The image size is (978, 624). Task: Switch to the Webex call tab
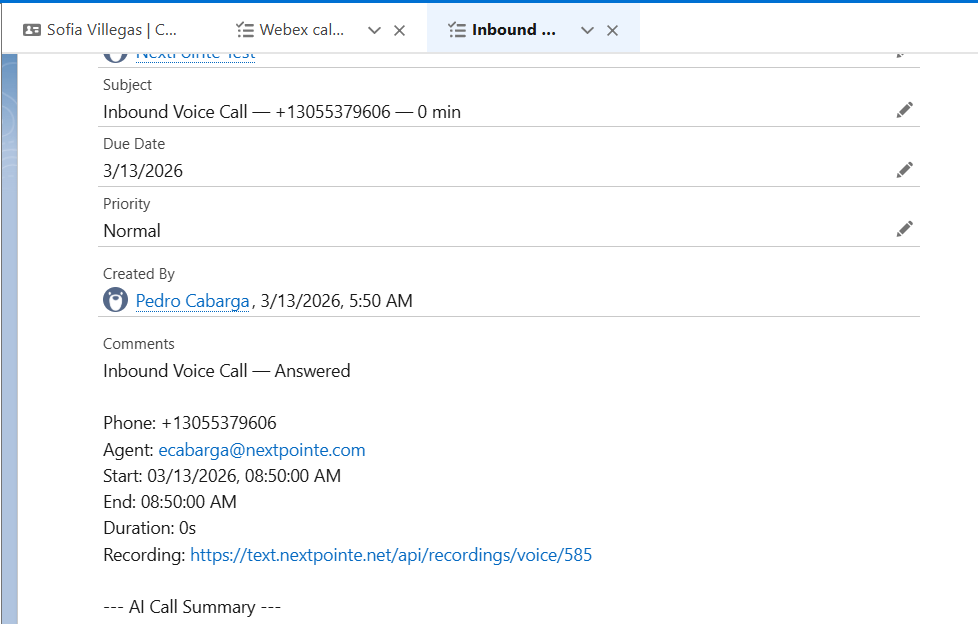[x=300, y=29]
